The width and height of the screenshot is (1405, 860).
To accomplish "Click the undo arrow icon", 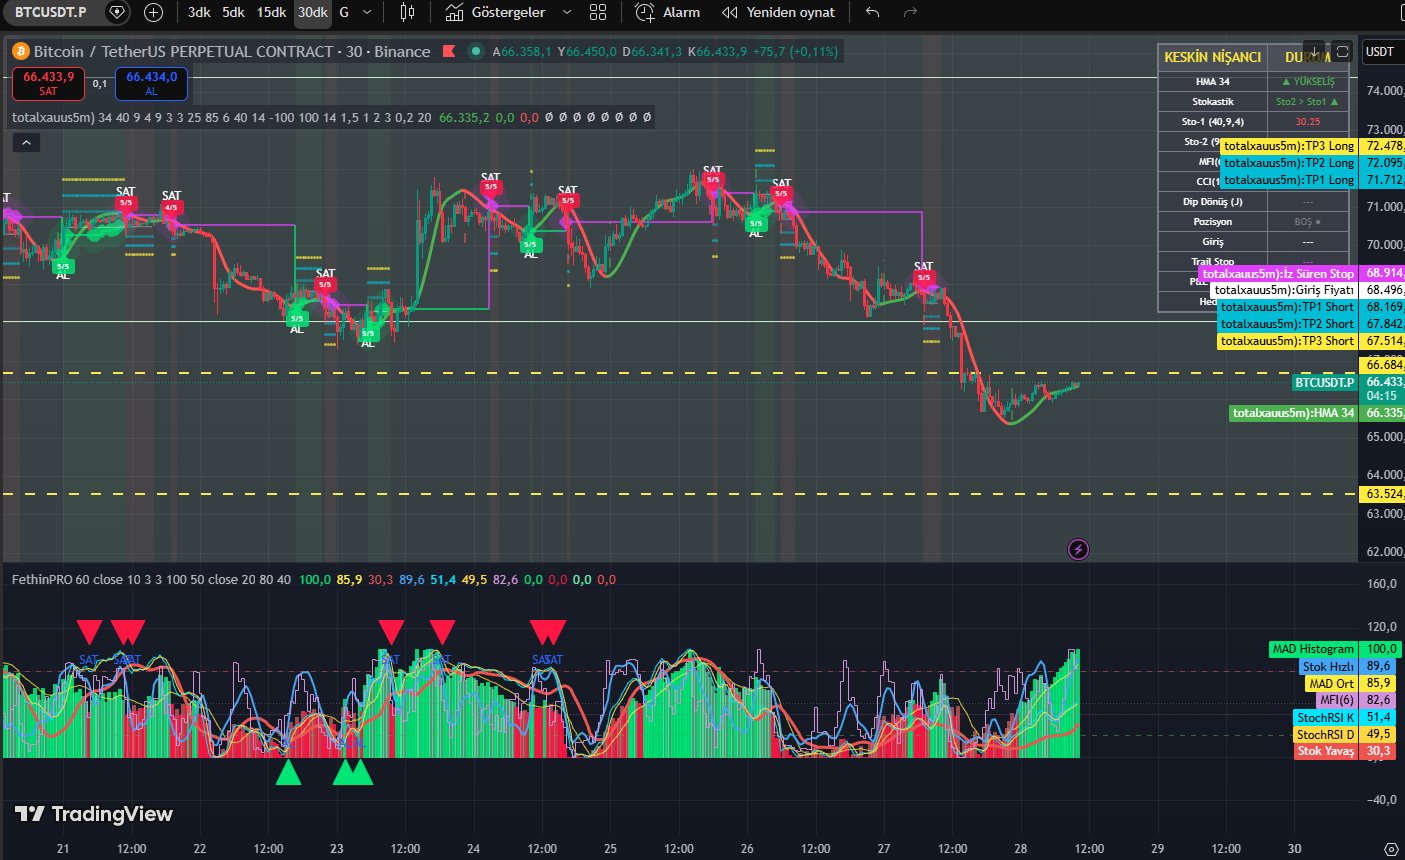I will coord(872,12).
